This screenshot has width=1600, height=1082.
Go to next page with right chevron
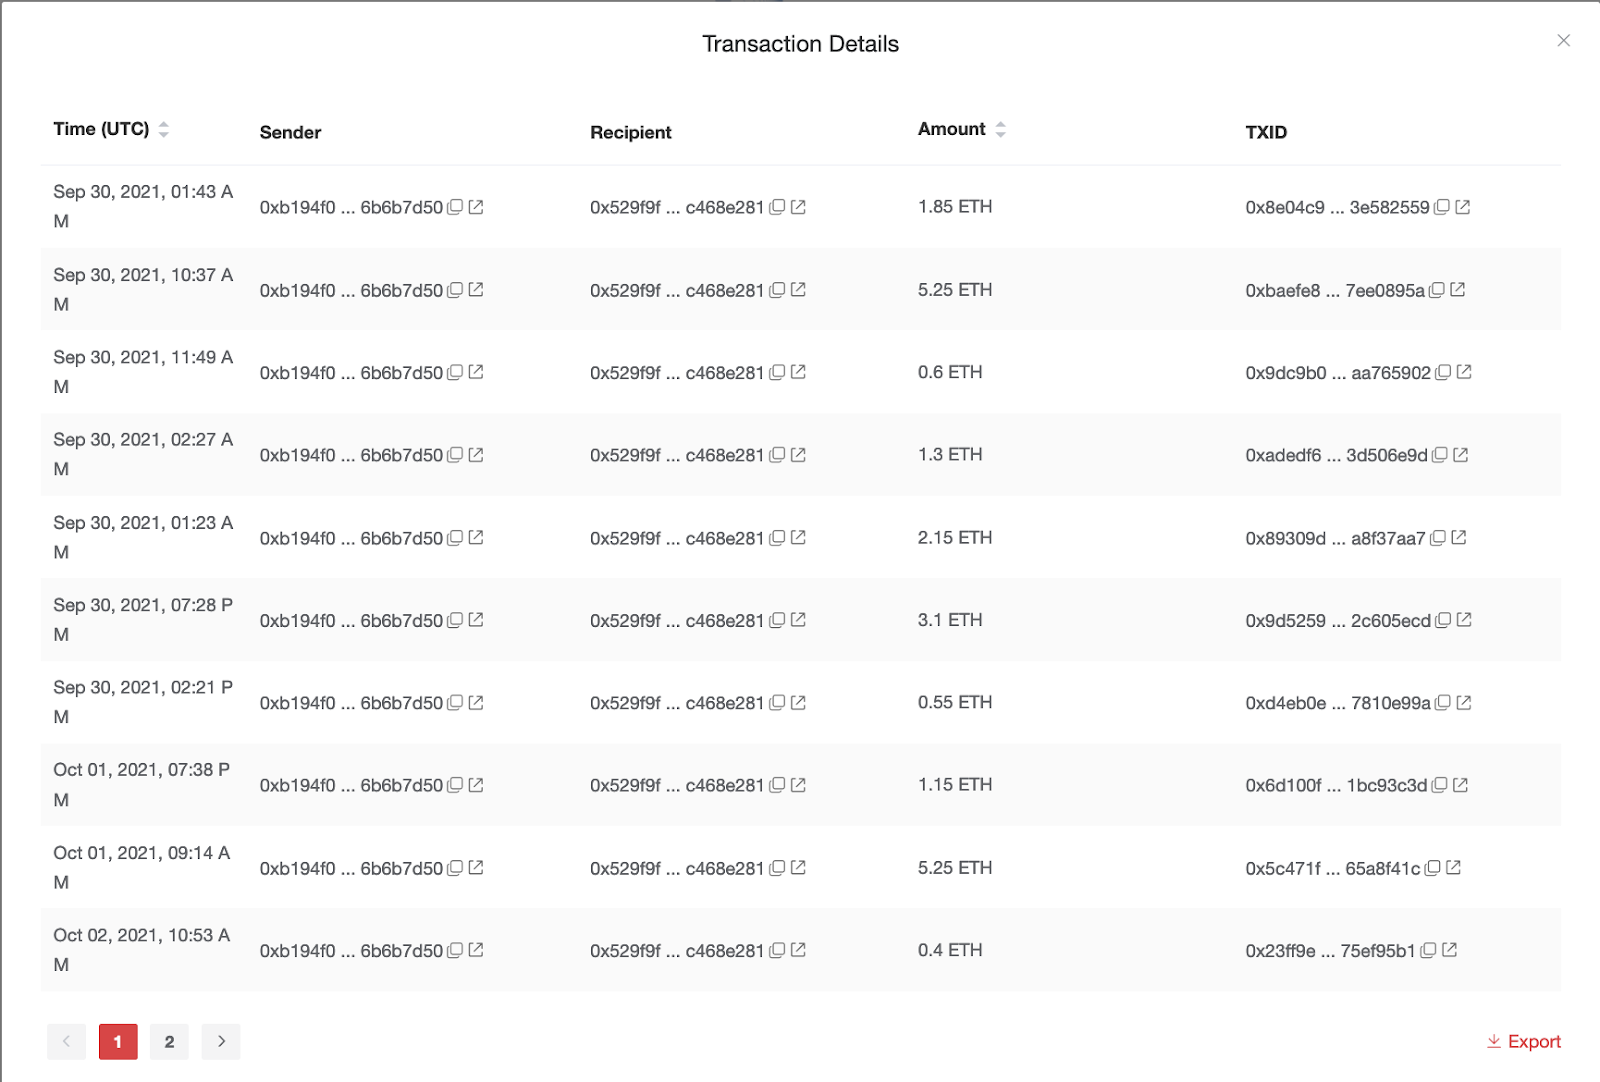[x=221, y=1041]
